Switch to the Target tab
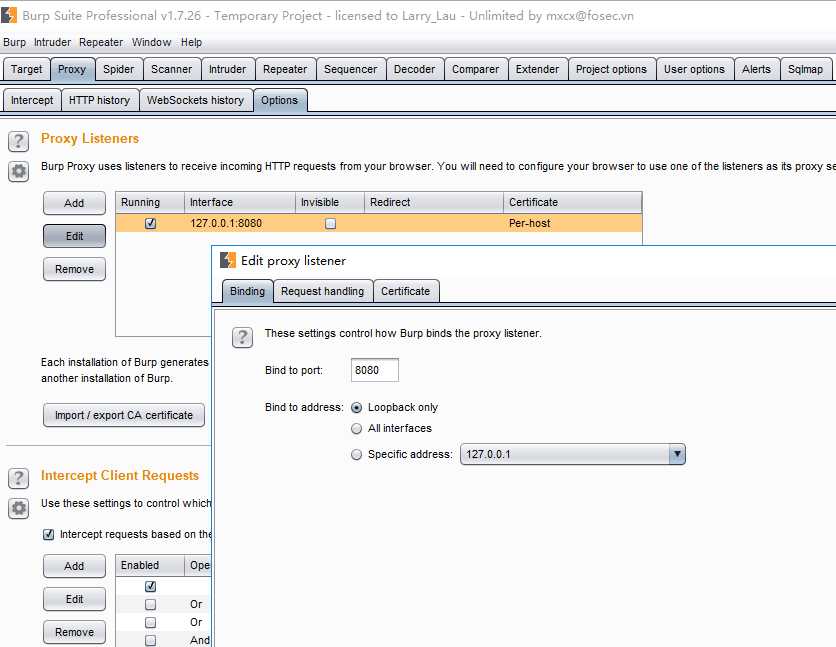This screenshot has width=836, height=647. pos(26,69)
